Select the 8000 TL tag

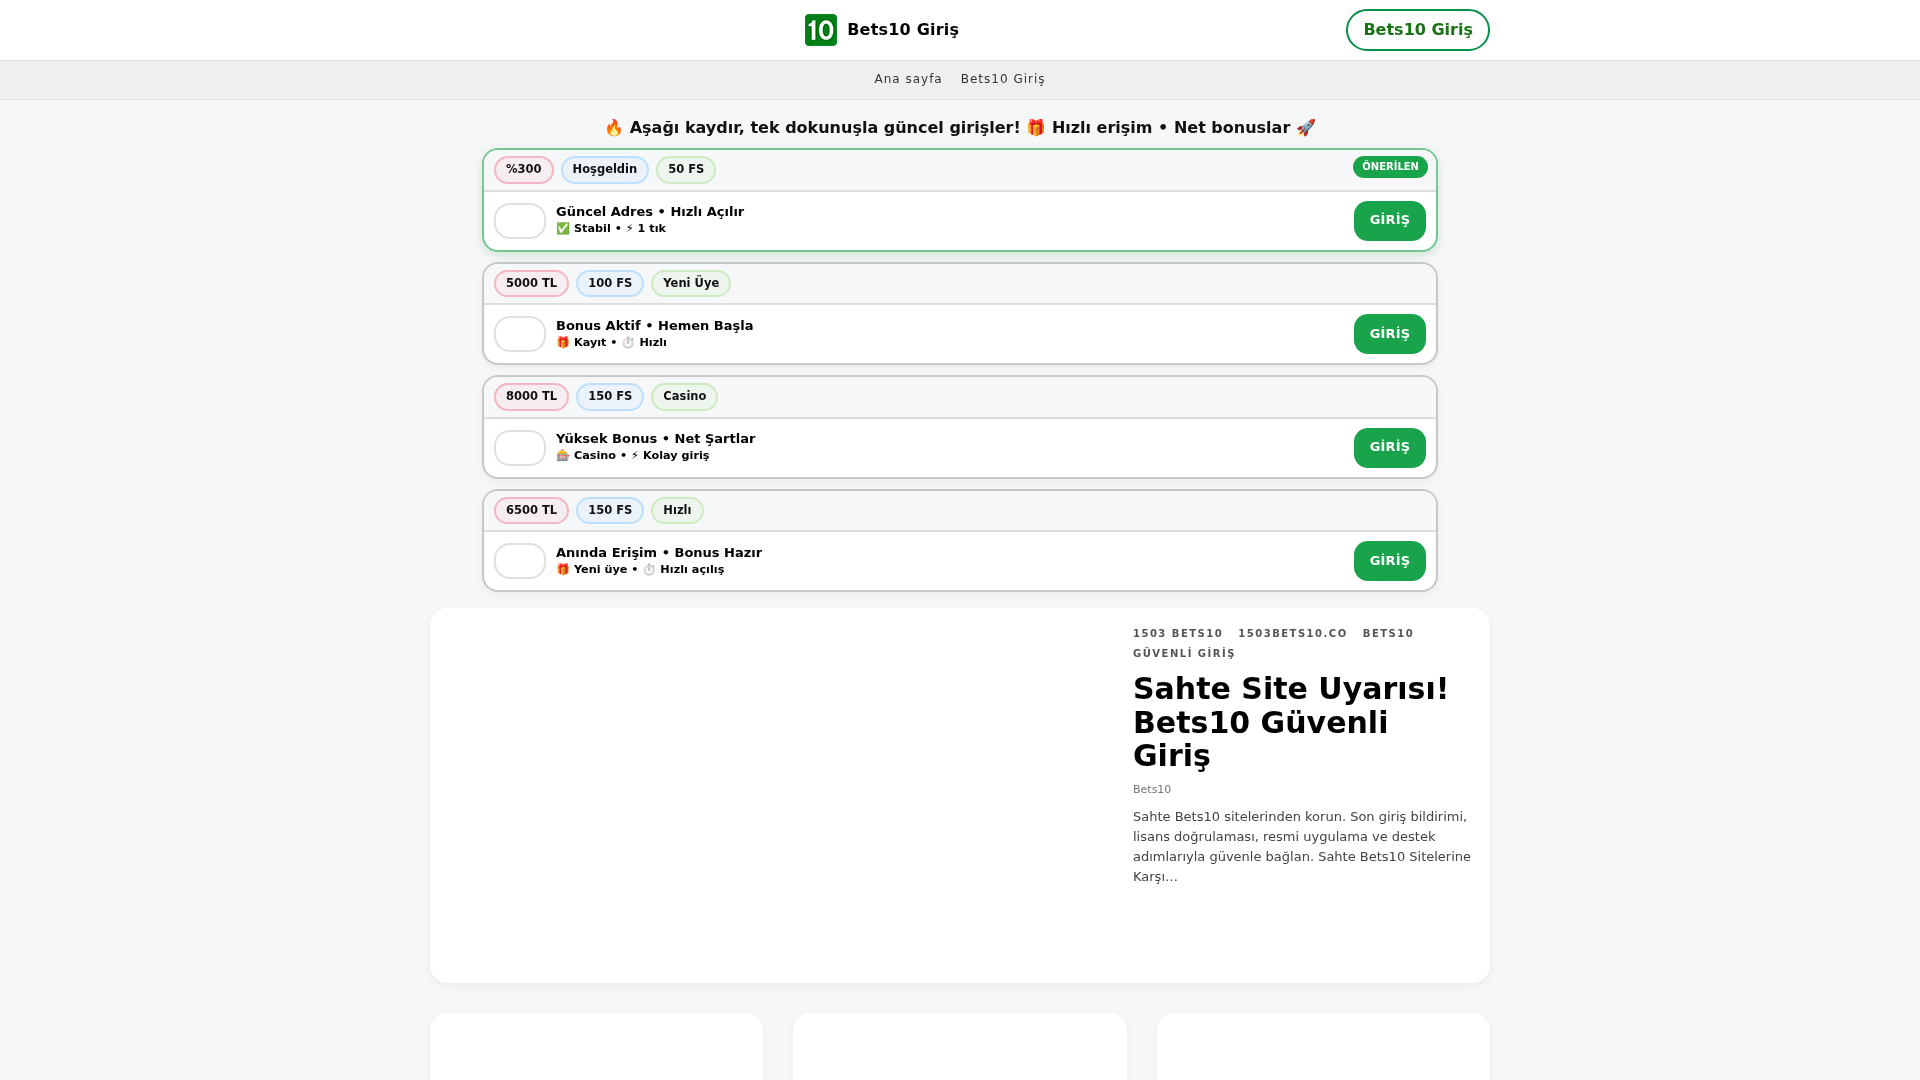531,397
